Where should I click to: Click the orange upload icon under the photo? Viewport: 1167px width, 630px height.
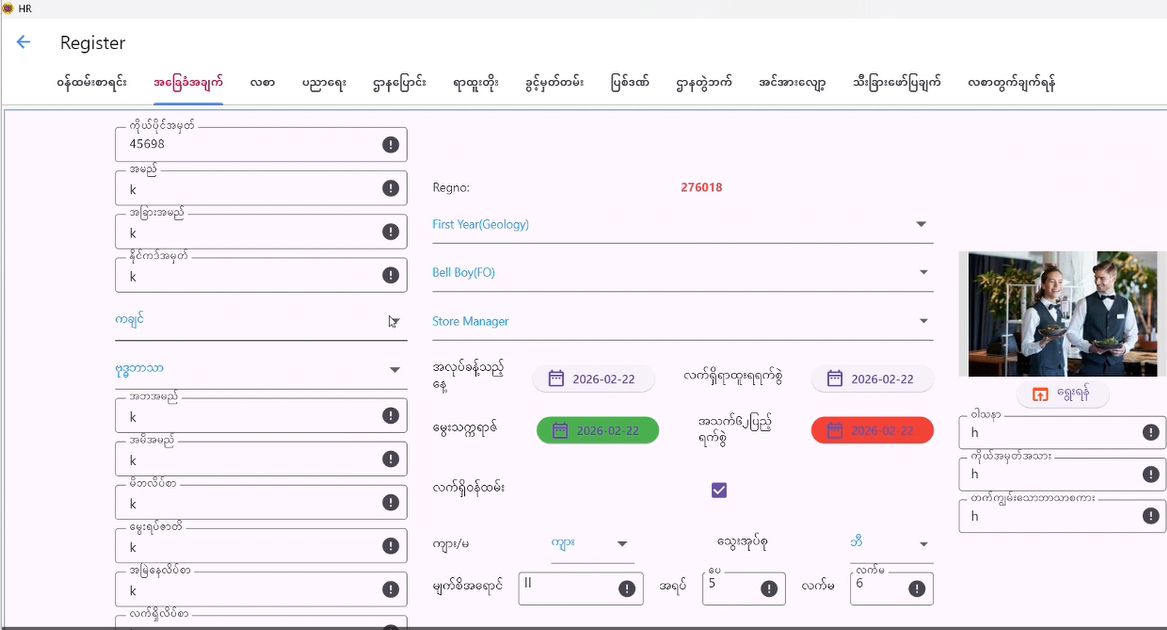point(1040,395)
